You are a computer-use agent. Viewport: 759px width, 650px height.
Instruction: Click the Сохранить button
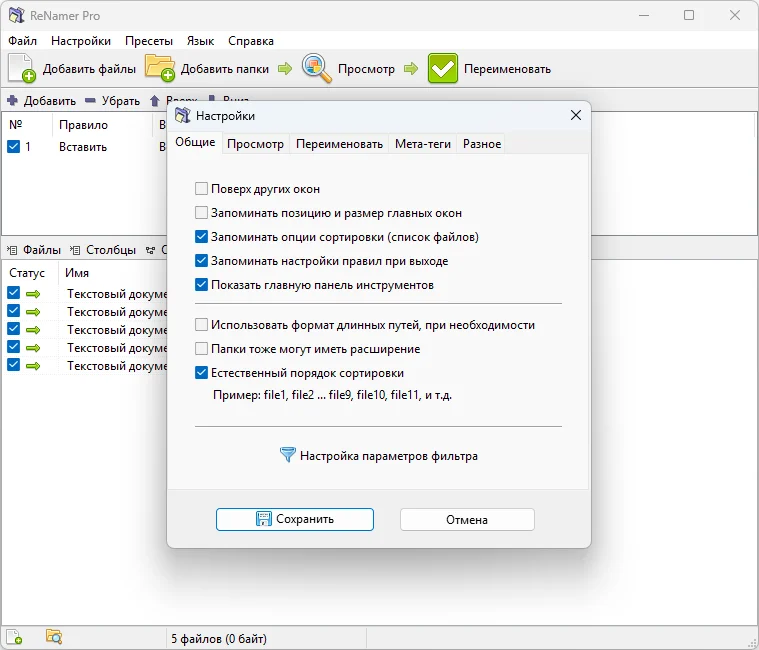295,519
